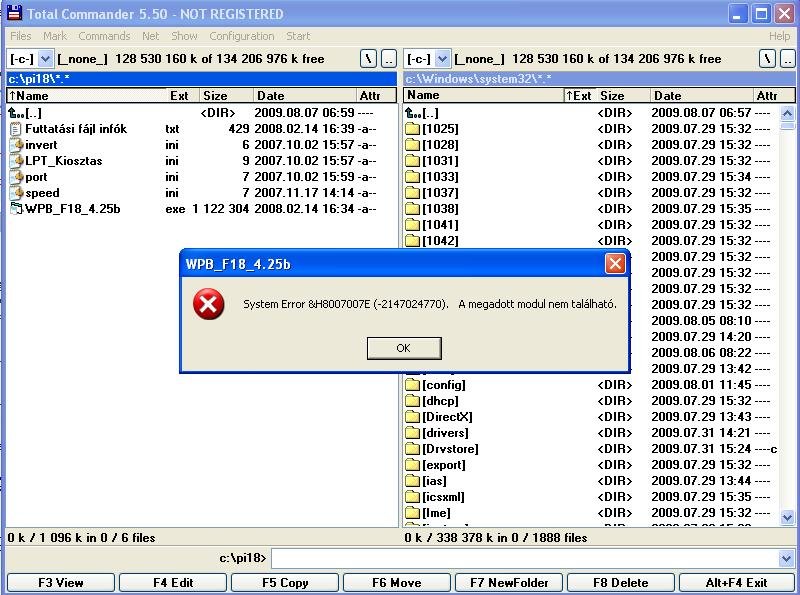This screenshot has width=800, height=595.
Task: Open the Commands menu
Action: pyautogui.click(x=104, y=36)
